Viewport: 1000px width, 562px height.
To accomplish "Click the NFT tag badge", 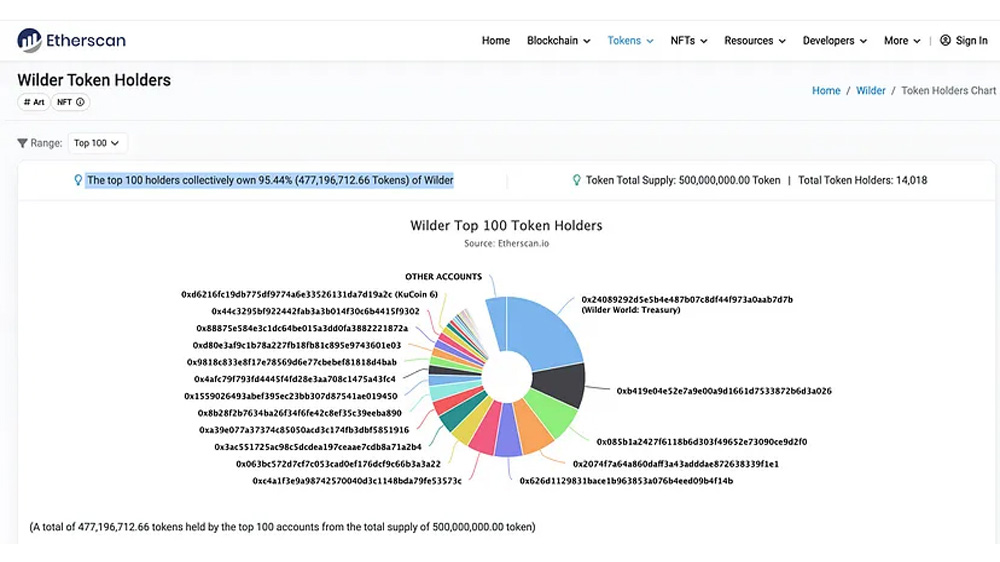I will [x=70, y=102].
